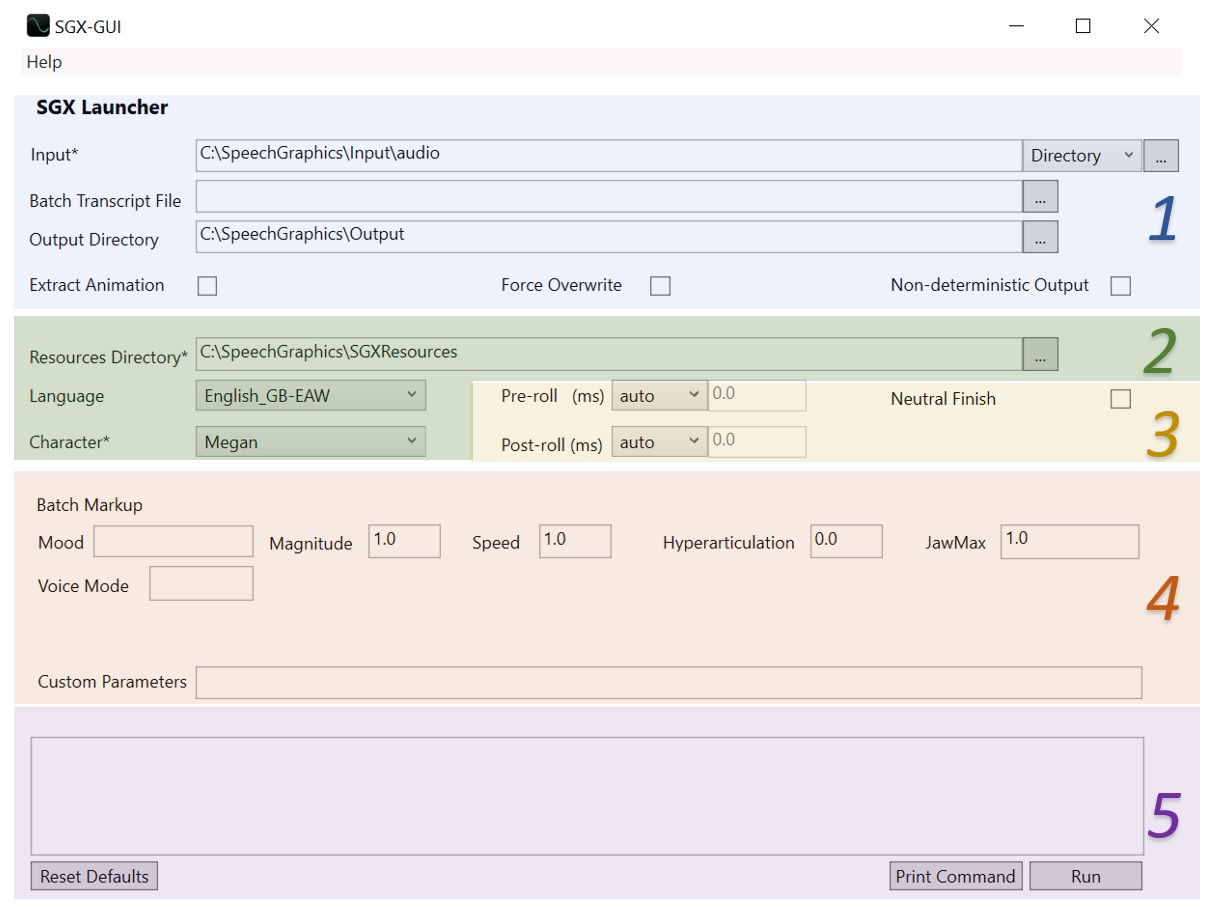The height and width of the screenshot is (910, 1211).
Task: Enable the Extract Animation checkbox
Action: pos(207,286)
